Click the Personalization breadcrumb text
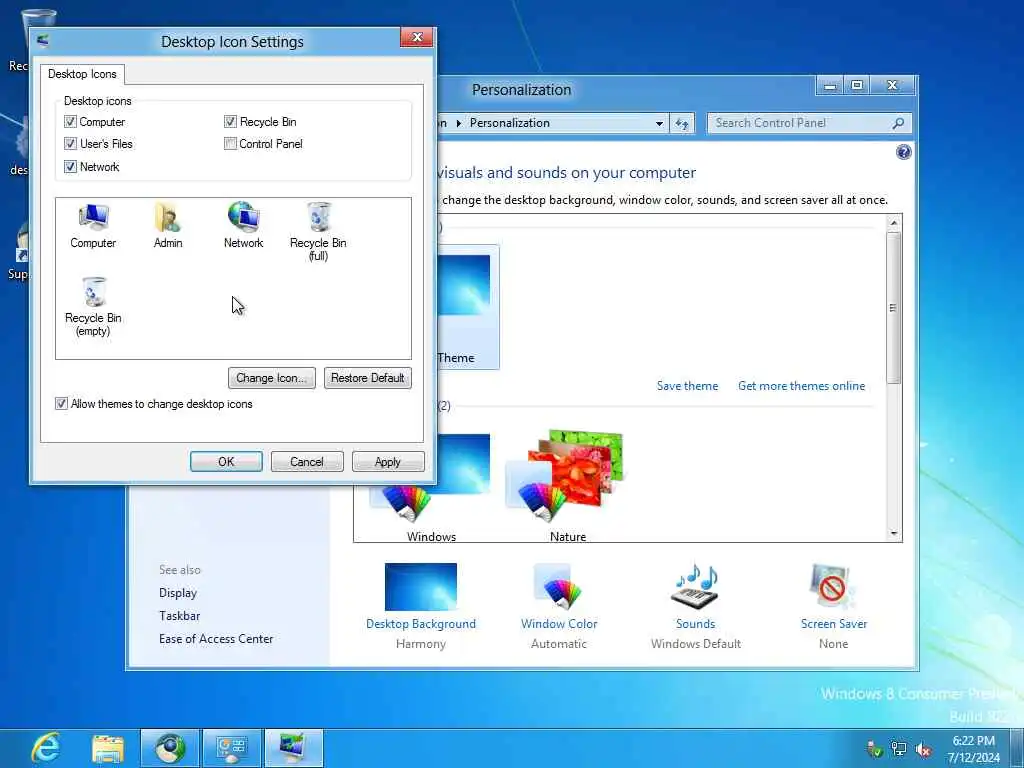This screenshot has height=768, width=1024. 509,123
